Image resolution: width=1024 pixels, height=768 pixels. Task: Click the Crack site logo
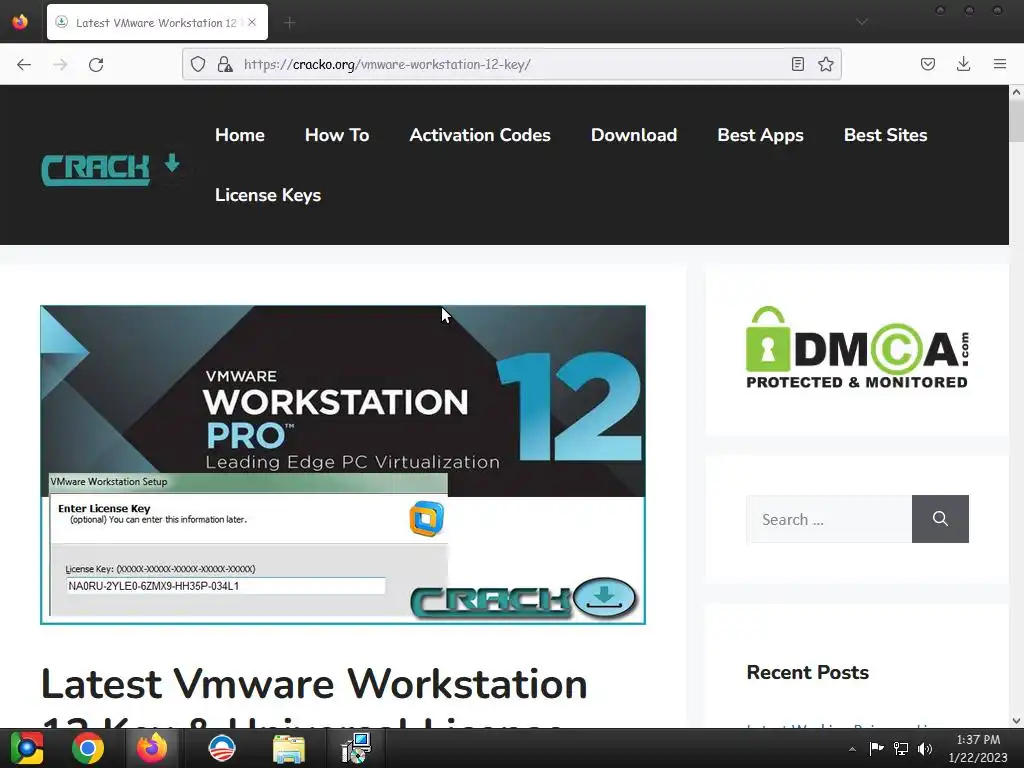pyautogui.click(x=111, y=169)
